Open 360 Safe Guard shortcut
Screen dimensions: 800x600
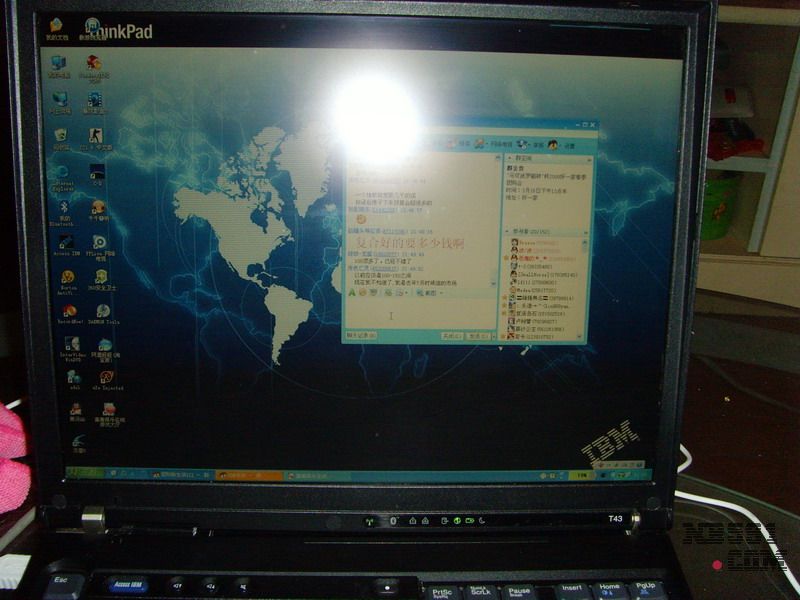(x=102, y=280)
